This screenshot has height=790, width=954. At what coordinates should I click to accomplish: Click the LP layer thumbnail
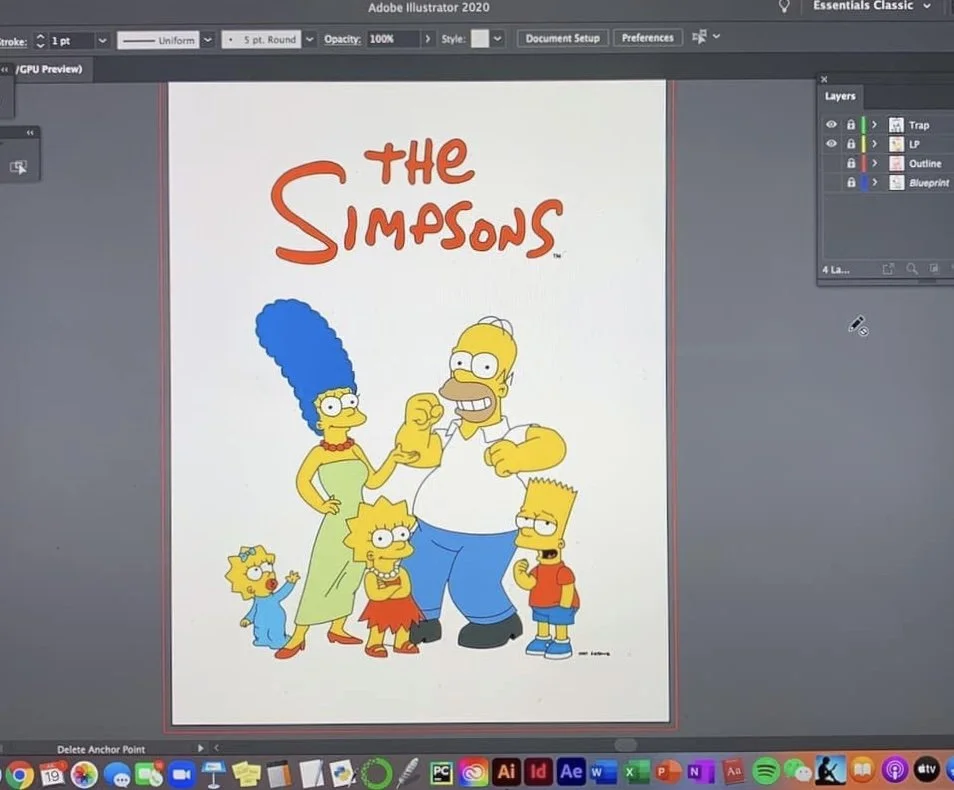coord(897,143)
